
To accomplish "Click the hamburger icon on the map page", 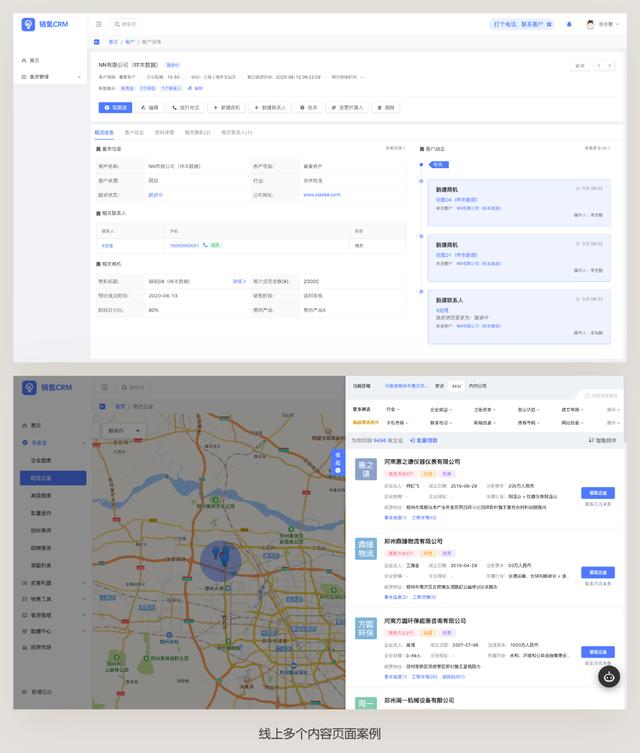I will pyautogui.click(x=105, y=387).
